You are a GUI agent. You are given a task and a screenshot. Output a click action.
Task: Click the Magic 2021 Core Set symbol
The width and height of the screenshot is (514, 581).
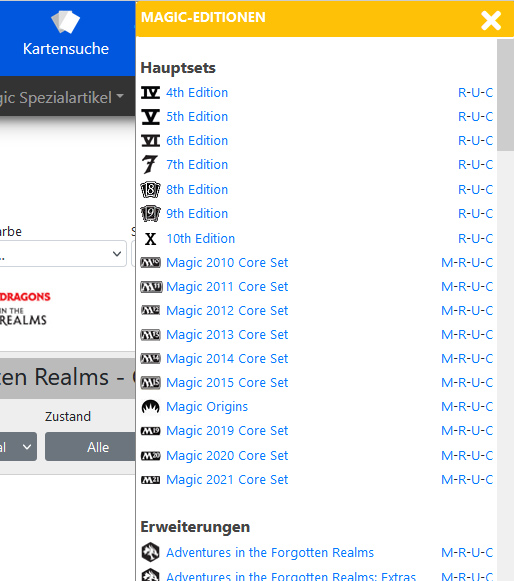[x=150, y=480]
